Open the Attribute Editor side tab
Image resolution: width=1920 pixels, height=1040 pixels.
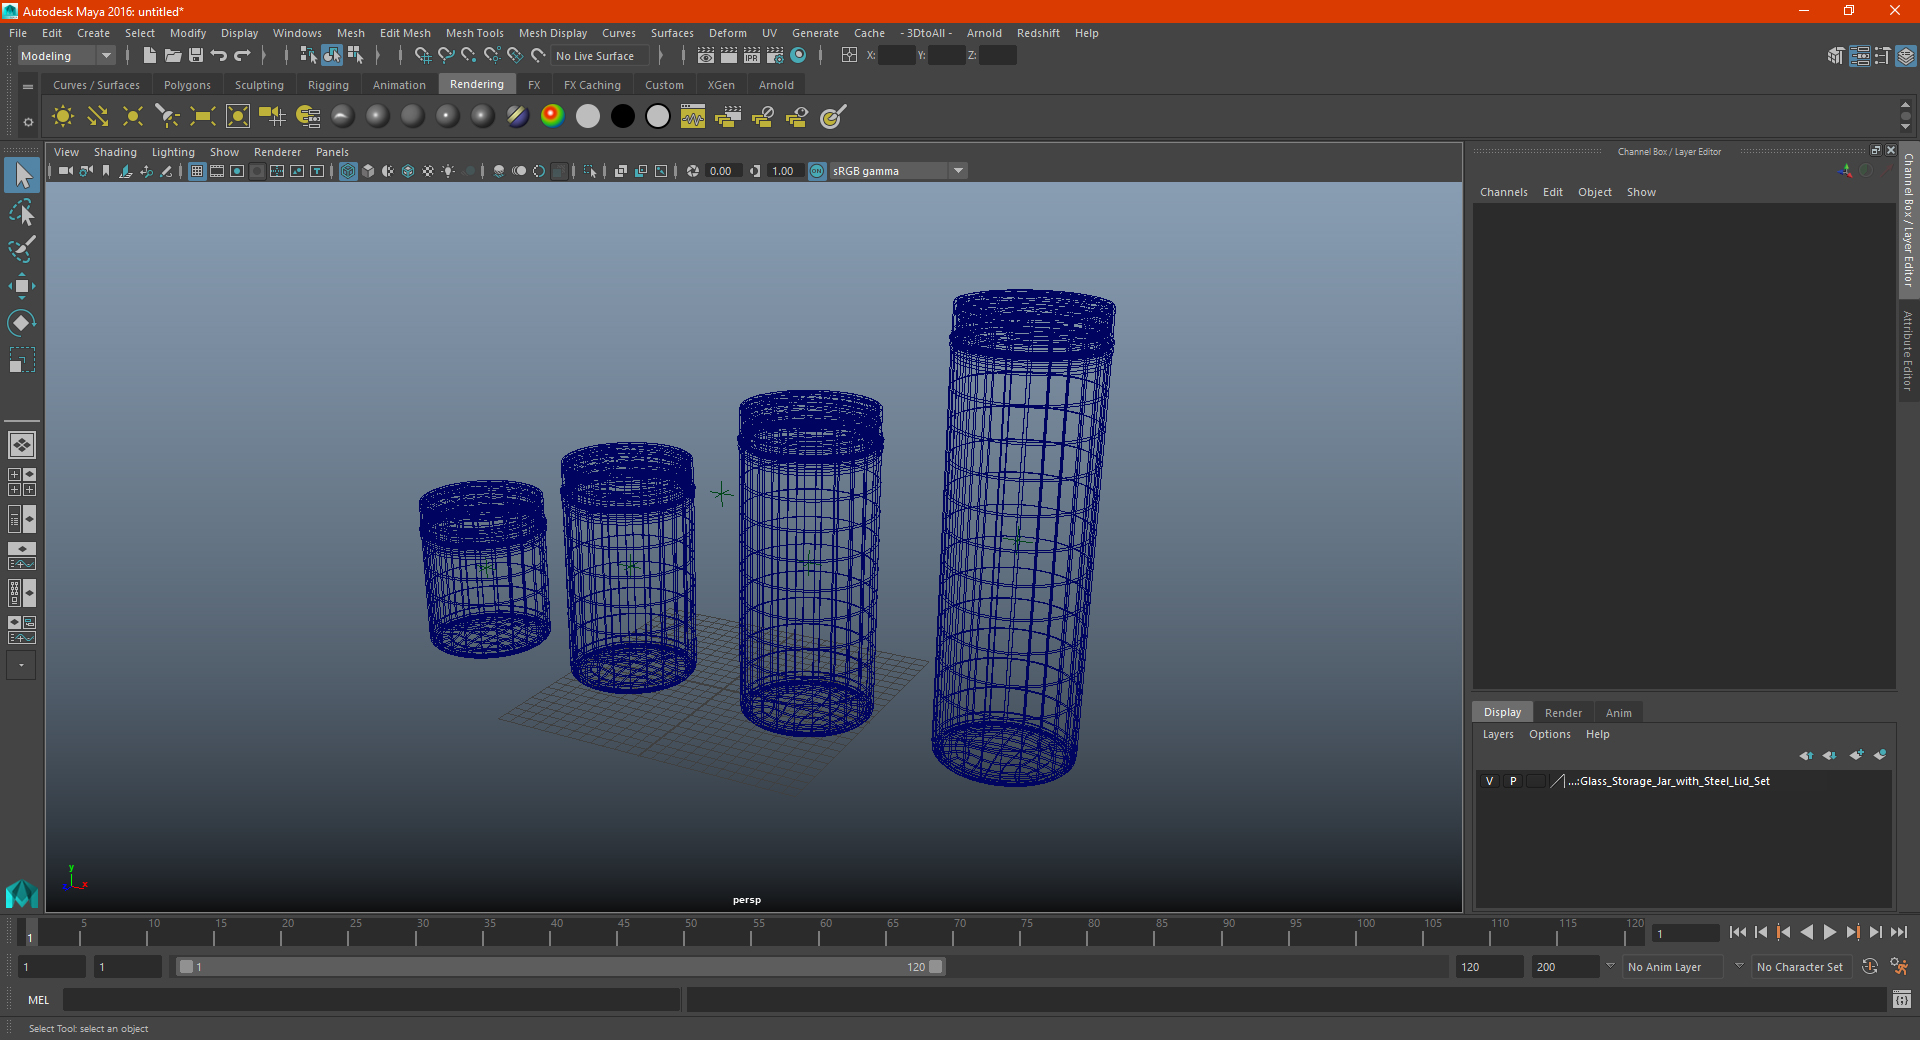click(x=1908, y=350)
